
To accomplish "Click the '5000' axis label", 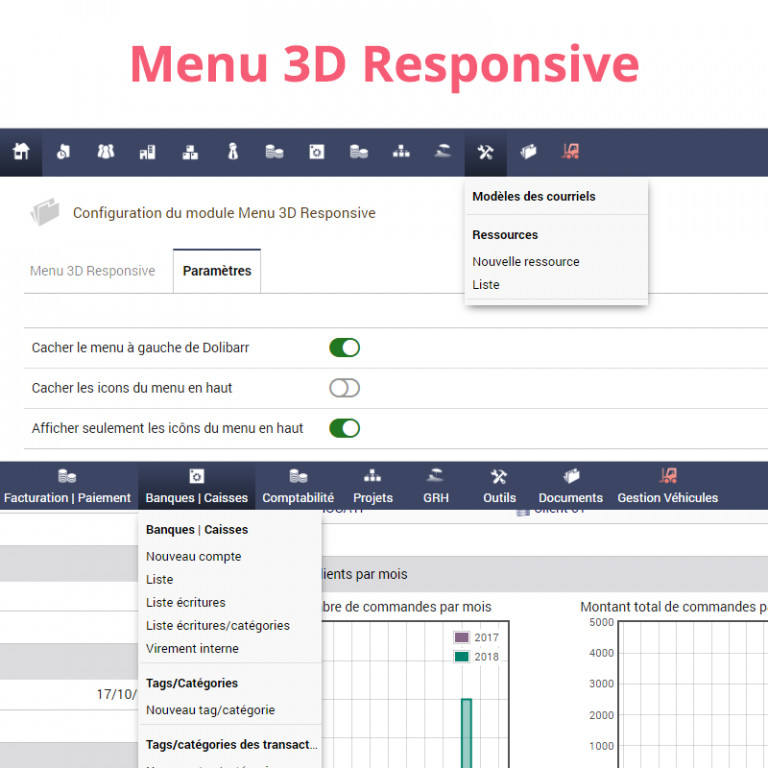I will tap(601, 622).
